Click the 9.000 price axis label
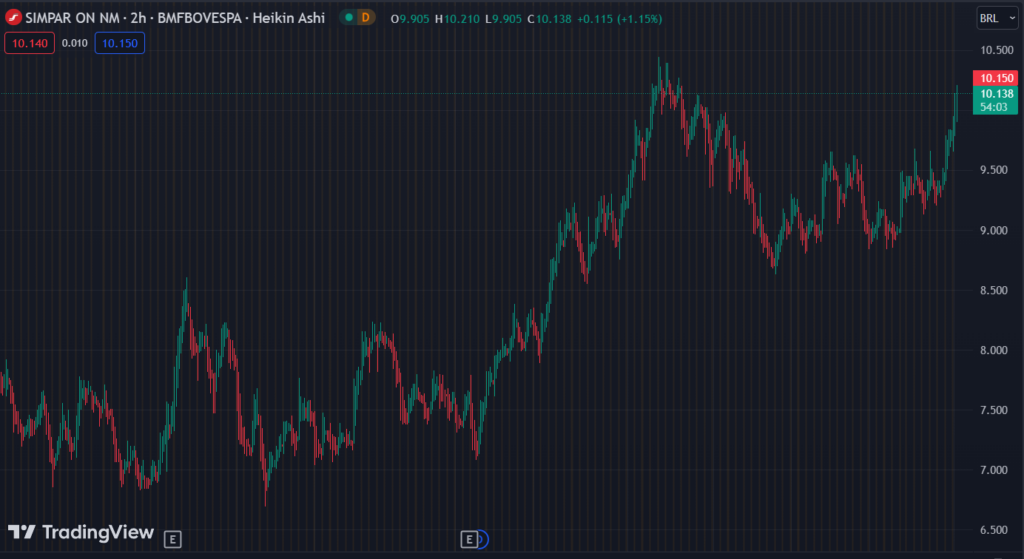This screenshot has height=559, width=1024. click(x=993, y=231)
